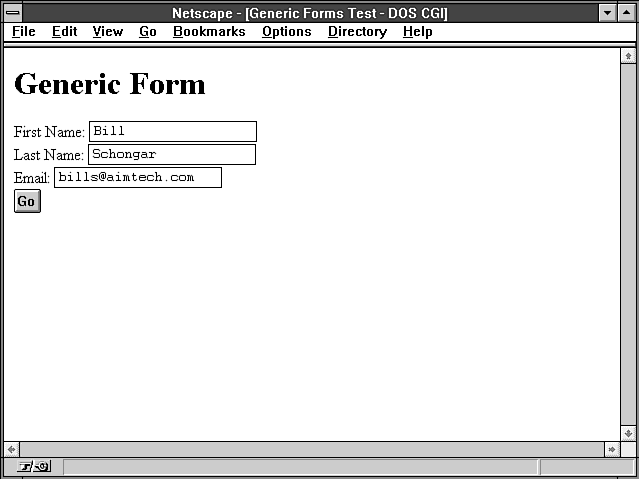
Task: Open the Bookmarks menu
Action: point(209,31)
